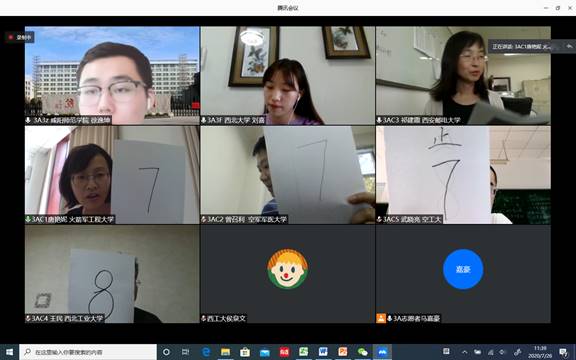576x360 pixels.
Task: Select the clown avatar participant tile
Action: pyautogui.click(x=288, y=274)
